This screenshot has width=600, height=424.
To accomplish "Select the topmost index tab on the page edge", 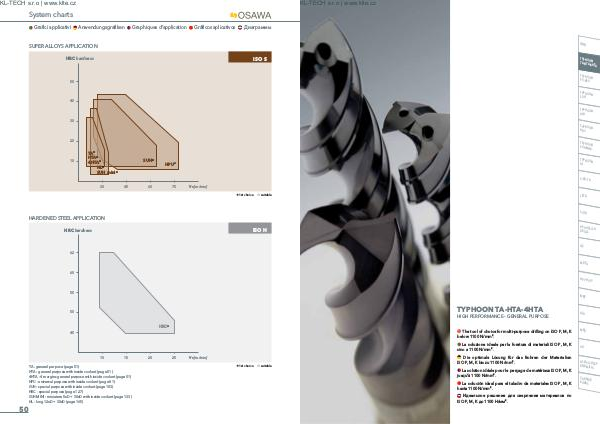I will (x=589, y=45).
